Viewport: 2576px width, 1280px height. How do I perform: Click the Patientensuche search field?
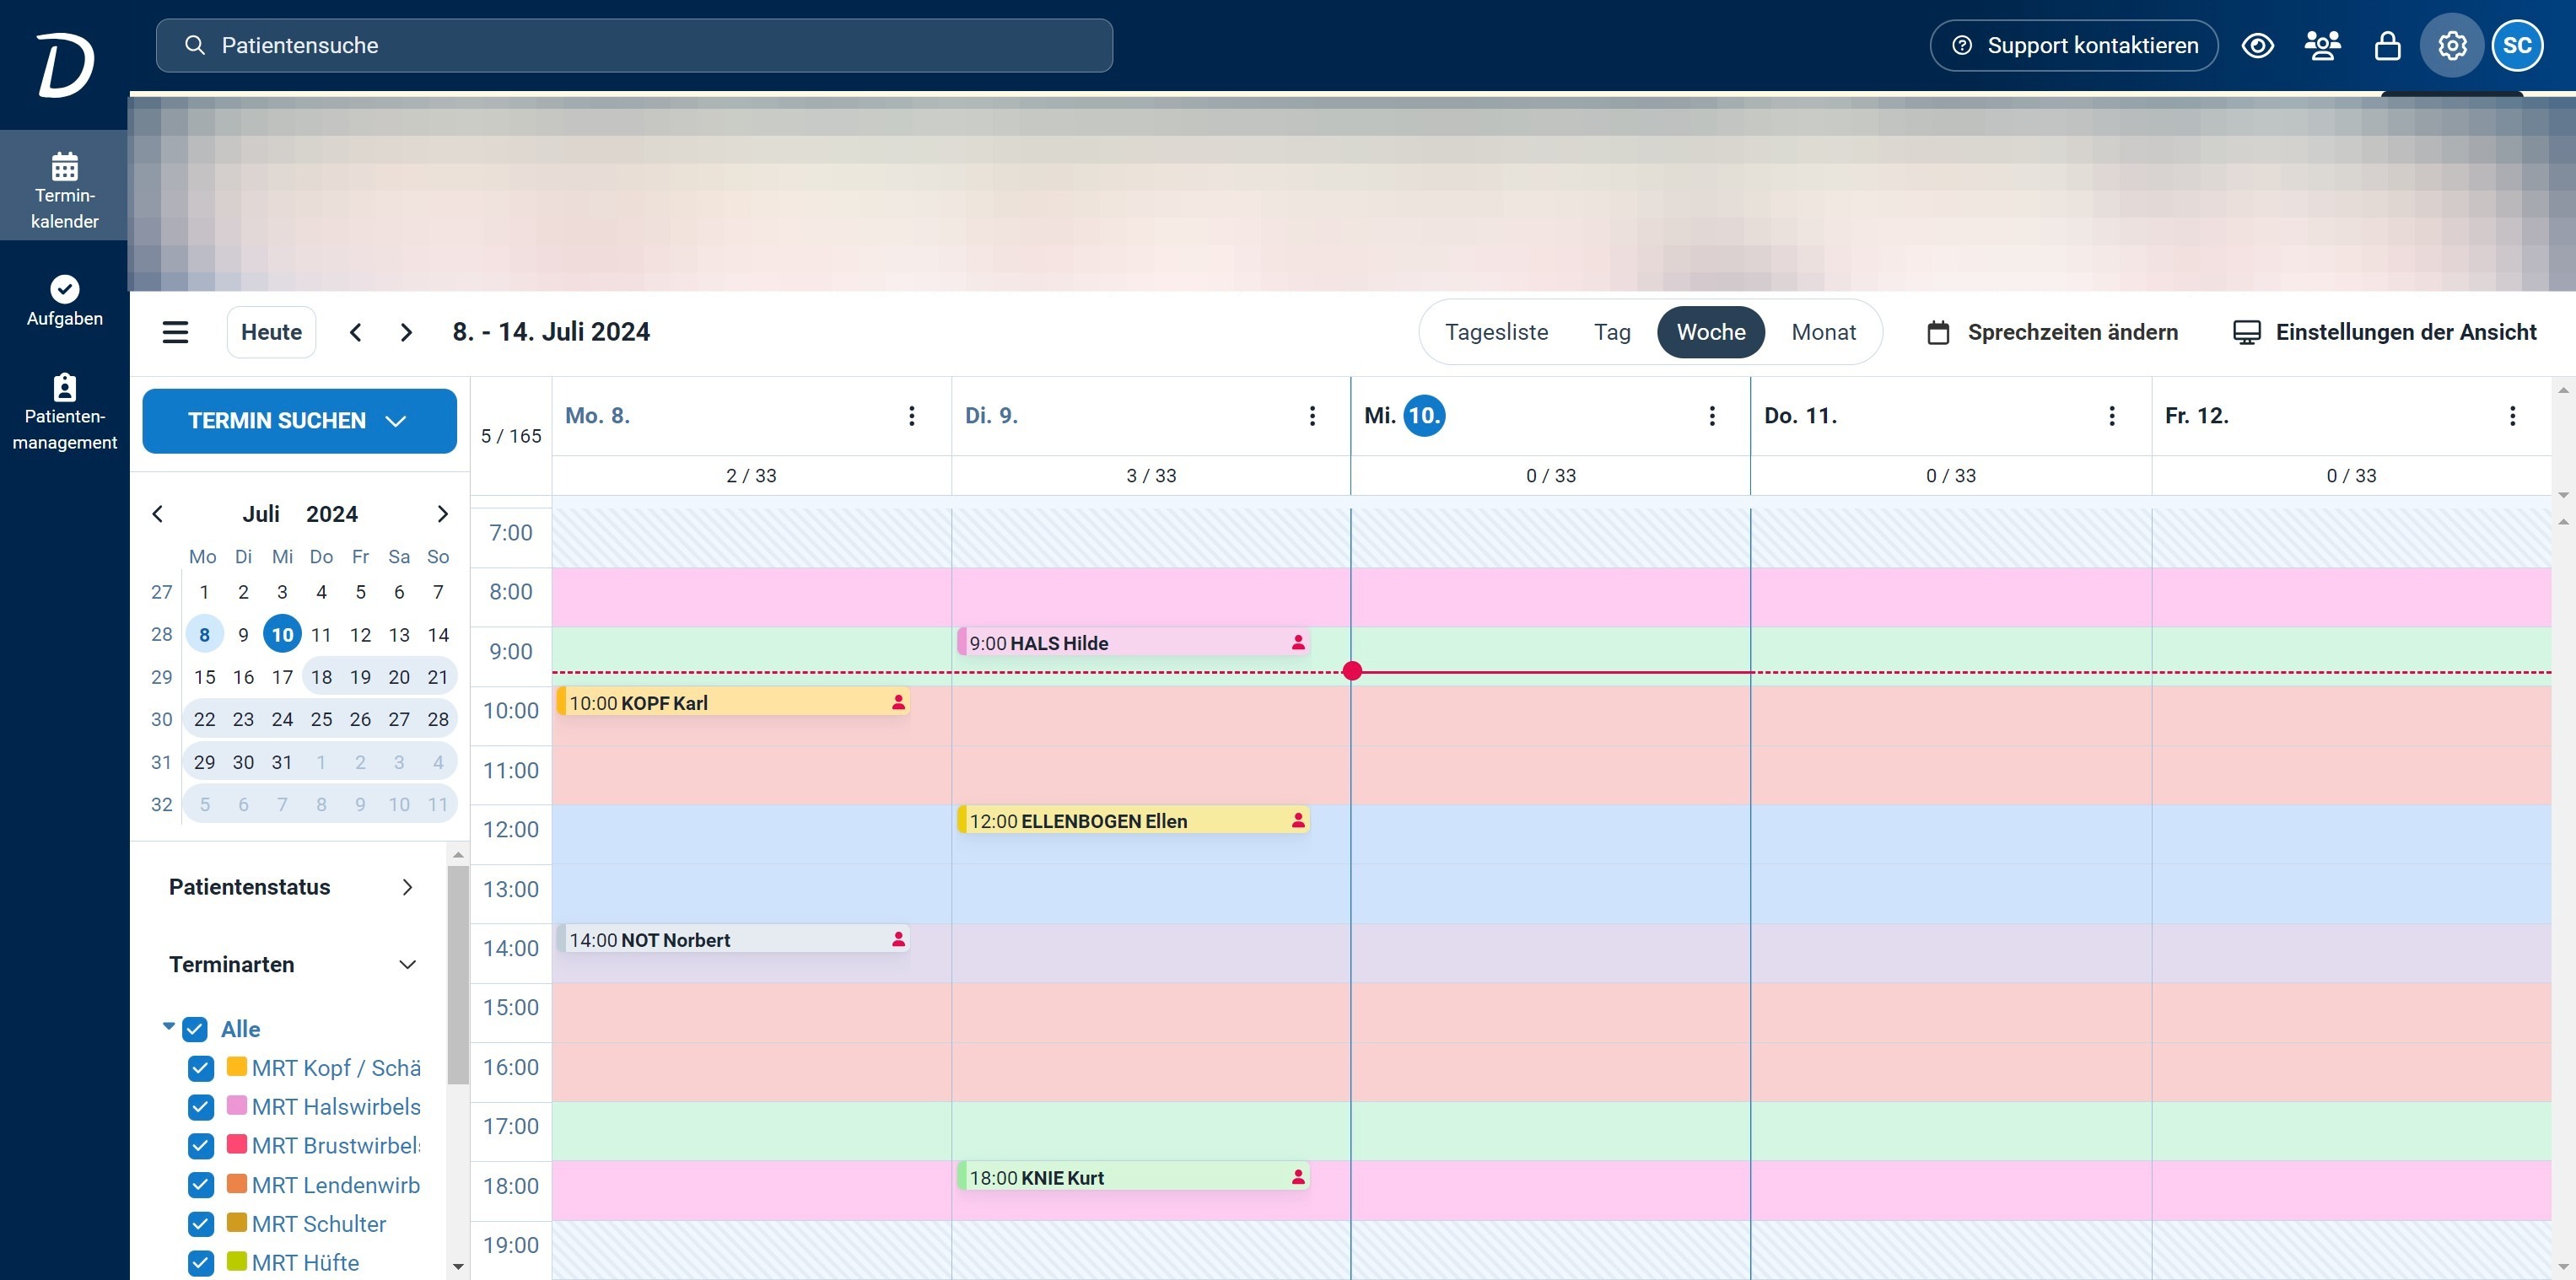click(634, 46)
